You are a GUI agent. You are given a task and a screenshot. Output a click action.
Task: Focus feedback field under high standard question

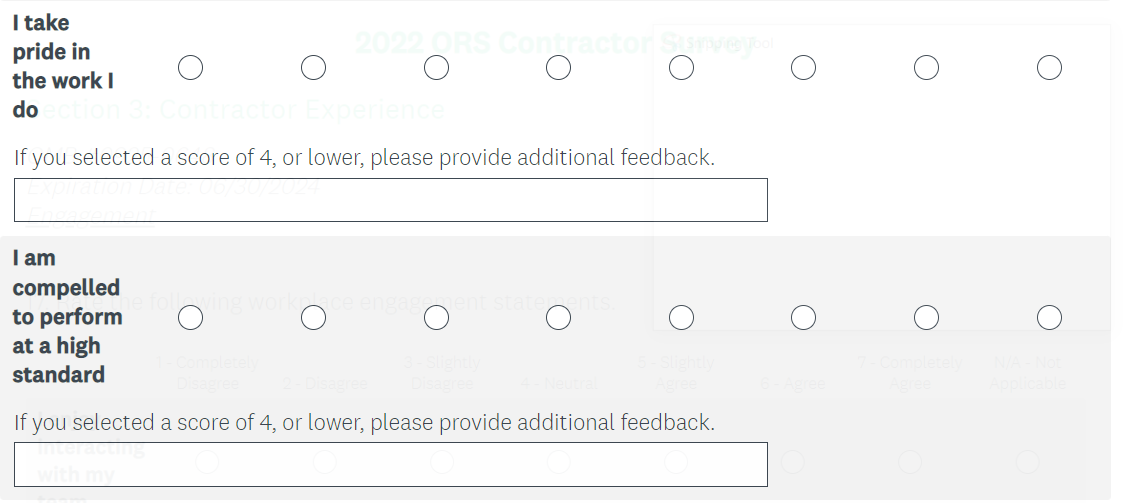tap(390, 464)
